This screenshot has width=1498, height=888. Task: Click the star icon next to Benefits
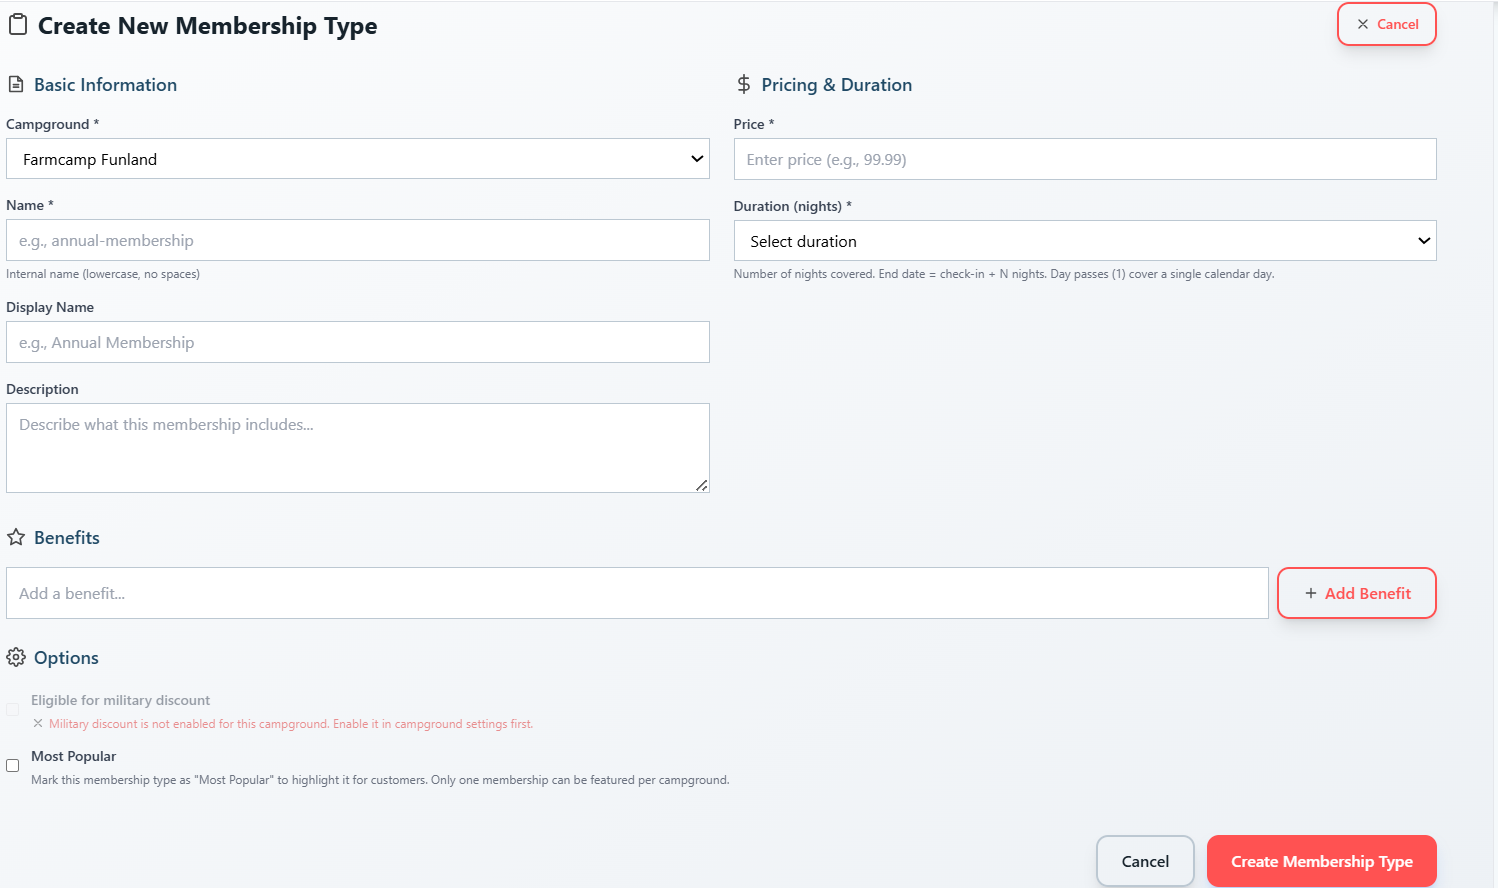(x=16, y=538)
